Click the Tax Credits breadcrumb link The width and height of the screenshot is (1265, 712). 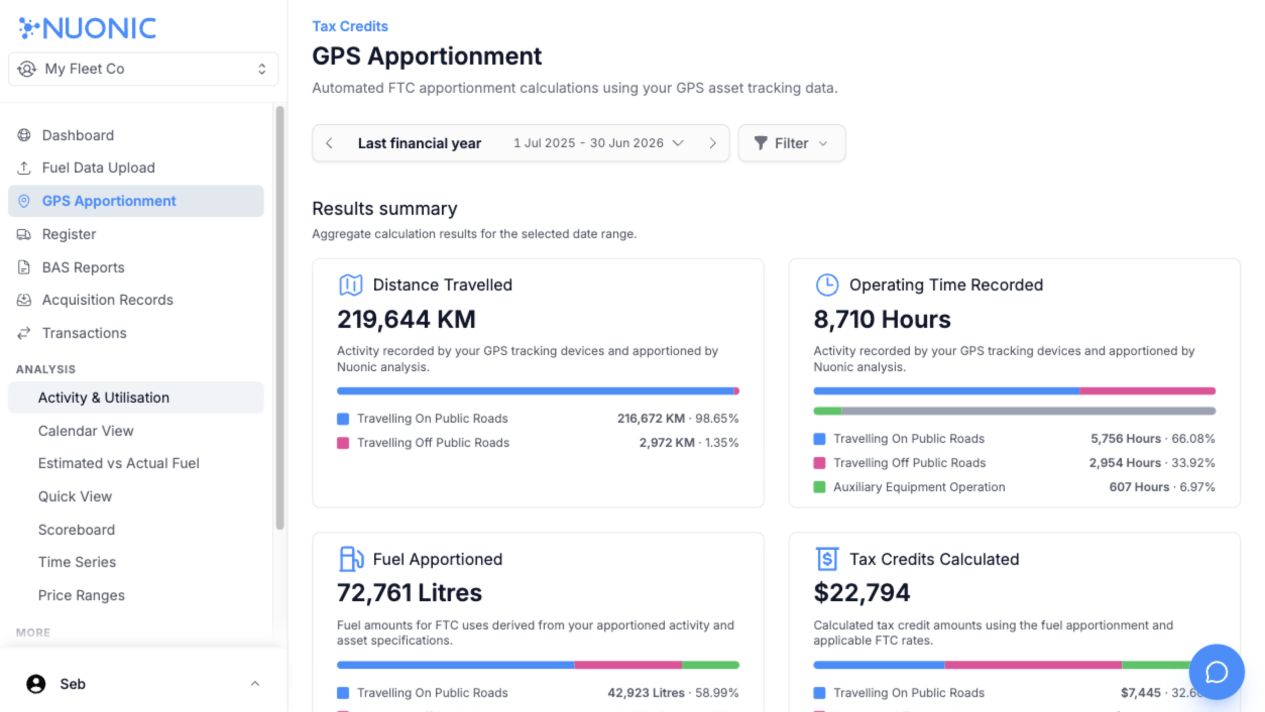pyautogui.click(x=350, y=26)
